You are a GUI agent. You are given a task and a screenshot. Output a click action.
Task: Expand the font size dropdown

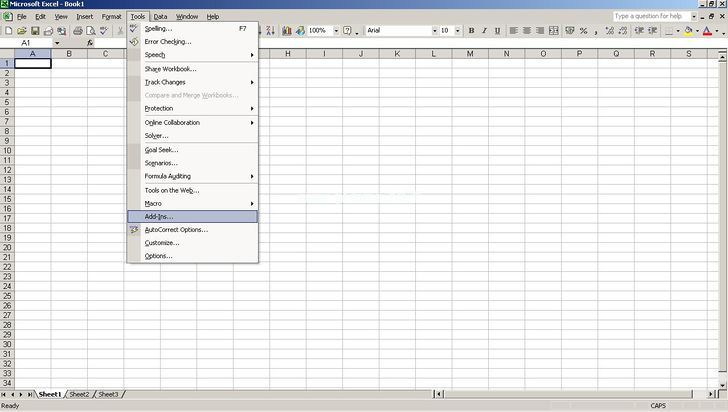click(x=460, y=31)
